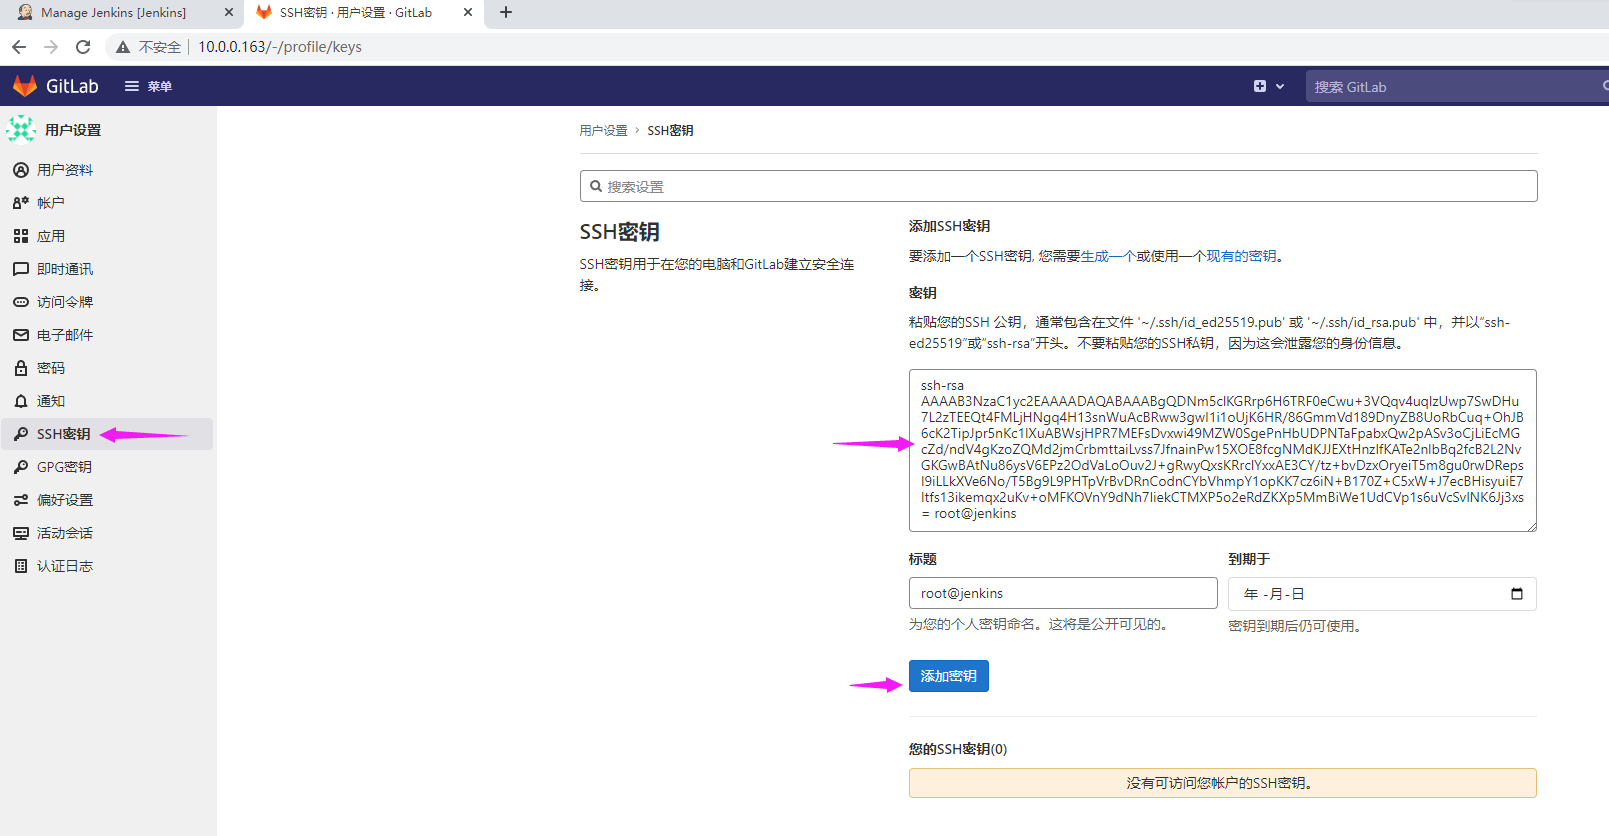Image resolution: width=1609 pixels, height=836 pixels.
Task: Close the SSH密钥 GitLab tab
Action: 468,13
